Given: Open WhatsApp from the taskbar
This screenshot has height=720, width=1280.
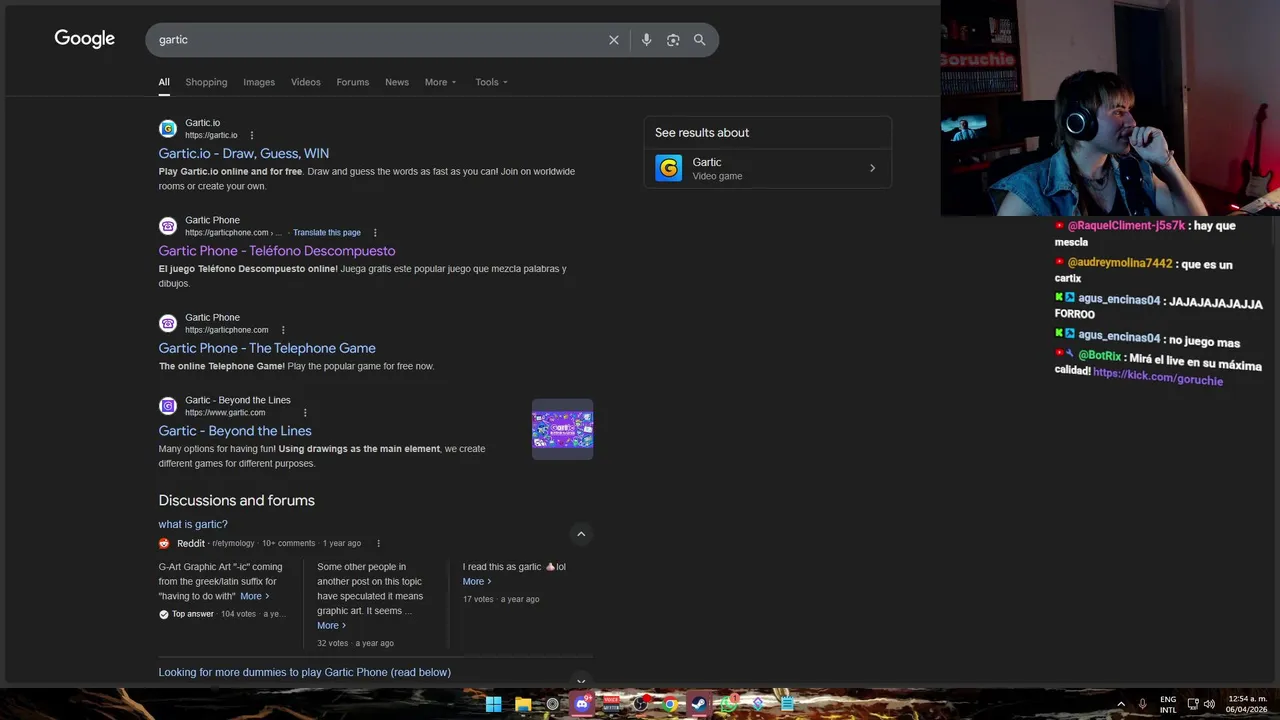Looking at the screenshot, I should coord(729,704).
